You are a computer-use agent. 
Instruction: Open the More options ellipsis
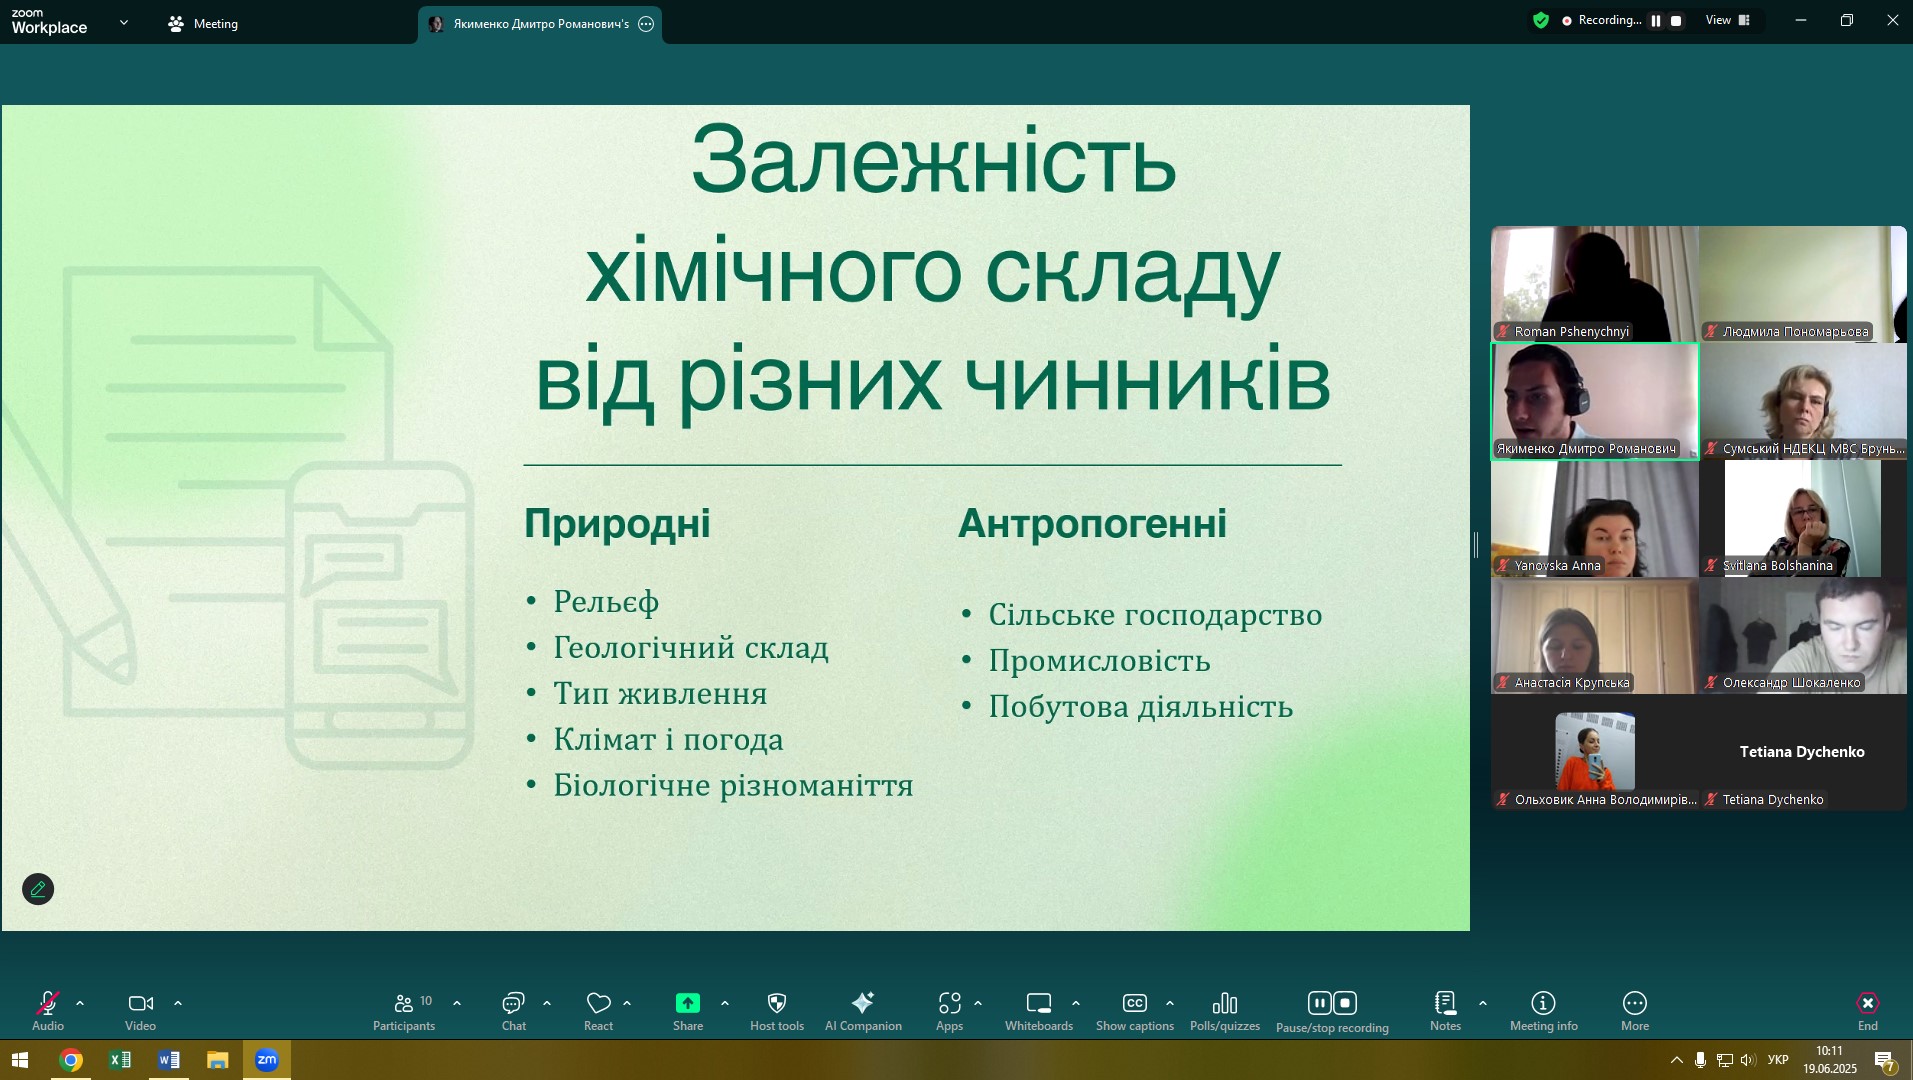pyautogui.click(x=1635, y=1010)
